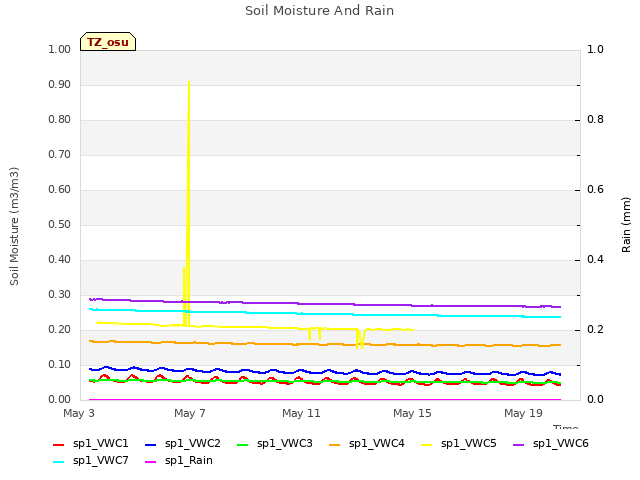This screenshot has width=640, height=480.
Task: Click the 0.2 right axis tick label
Action: click(596, 330)
